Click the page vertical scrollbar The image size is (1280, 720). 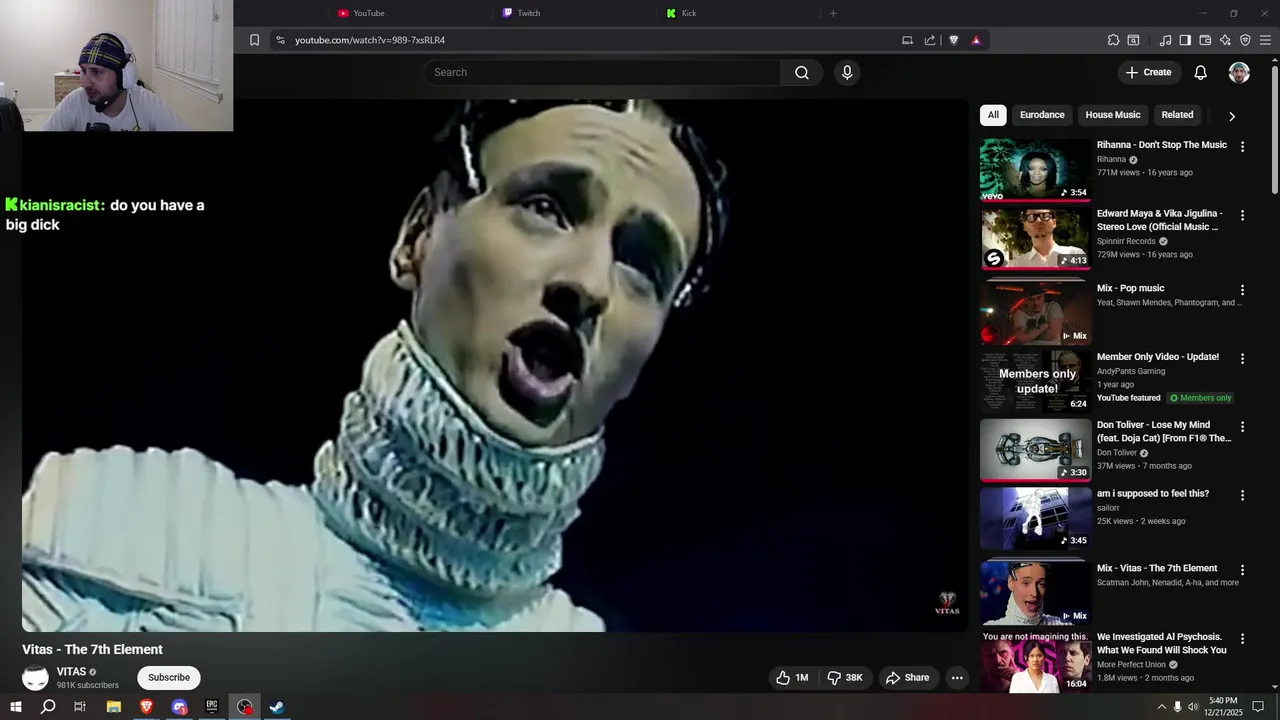click(1274, 130)
